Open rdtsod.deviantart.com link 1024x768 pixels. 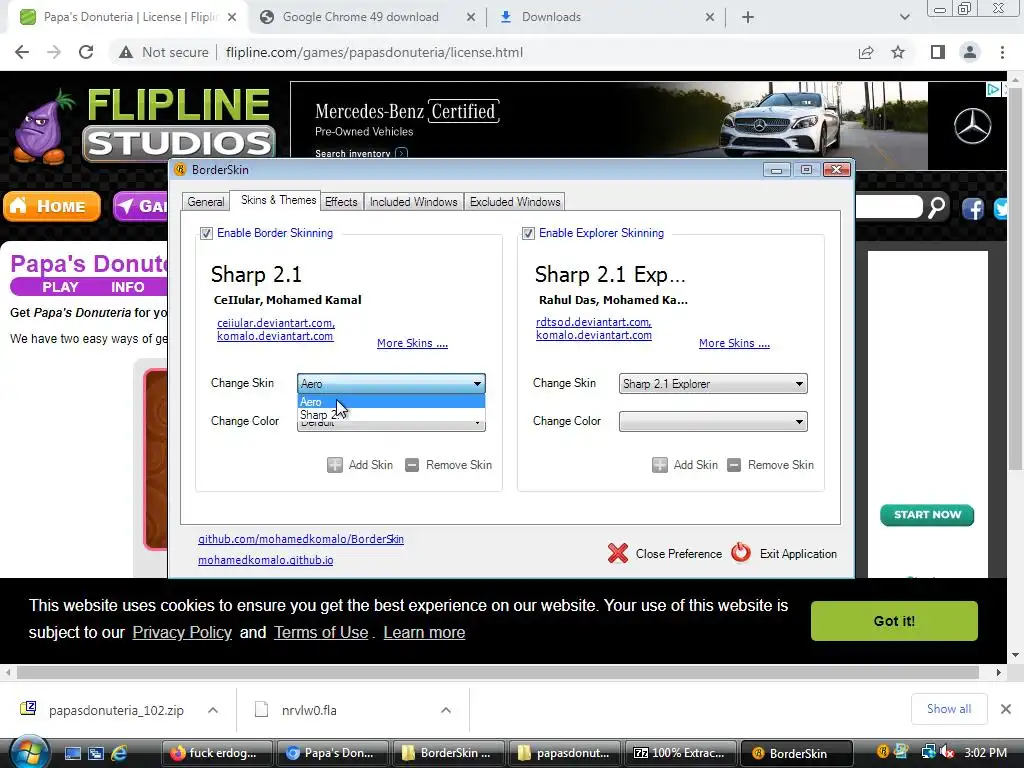click(x=594, y=322)
